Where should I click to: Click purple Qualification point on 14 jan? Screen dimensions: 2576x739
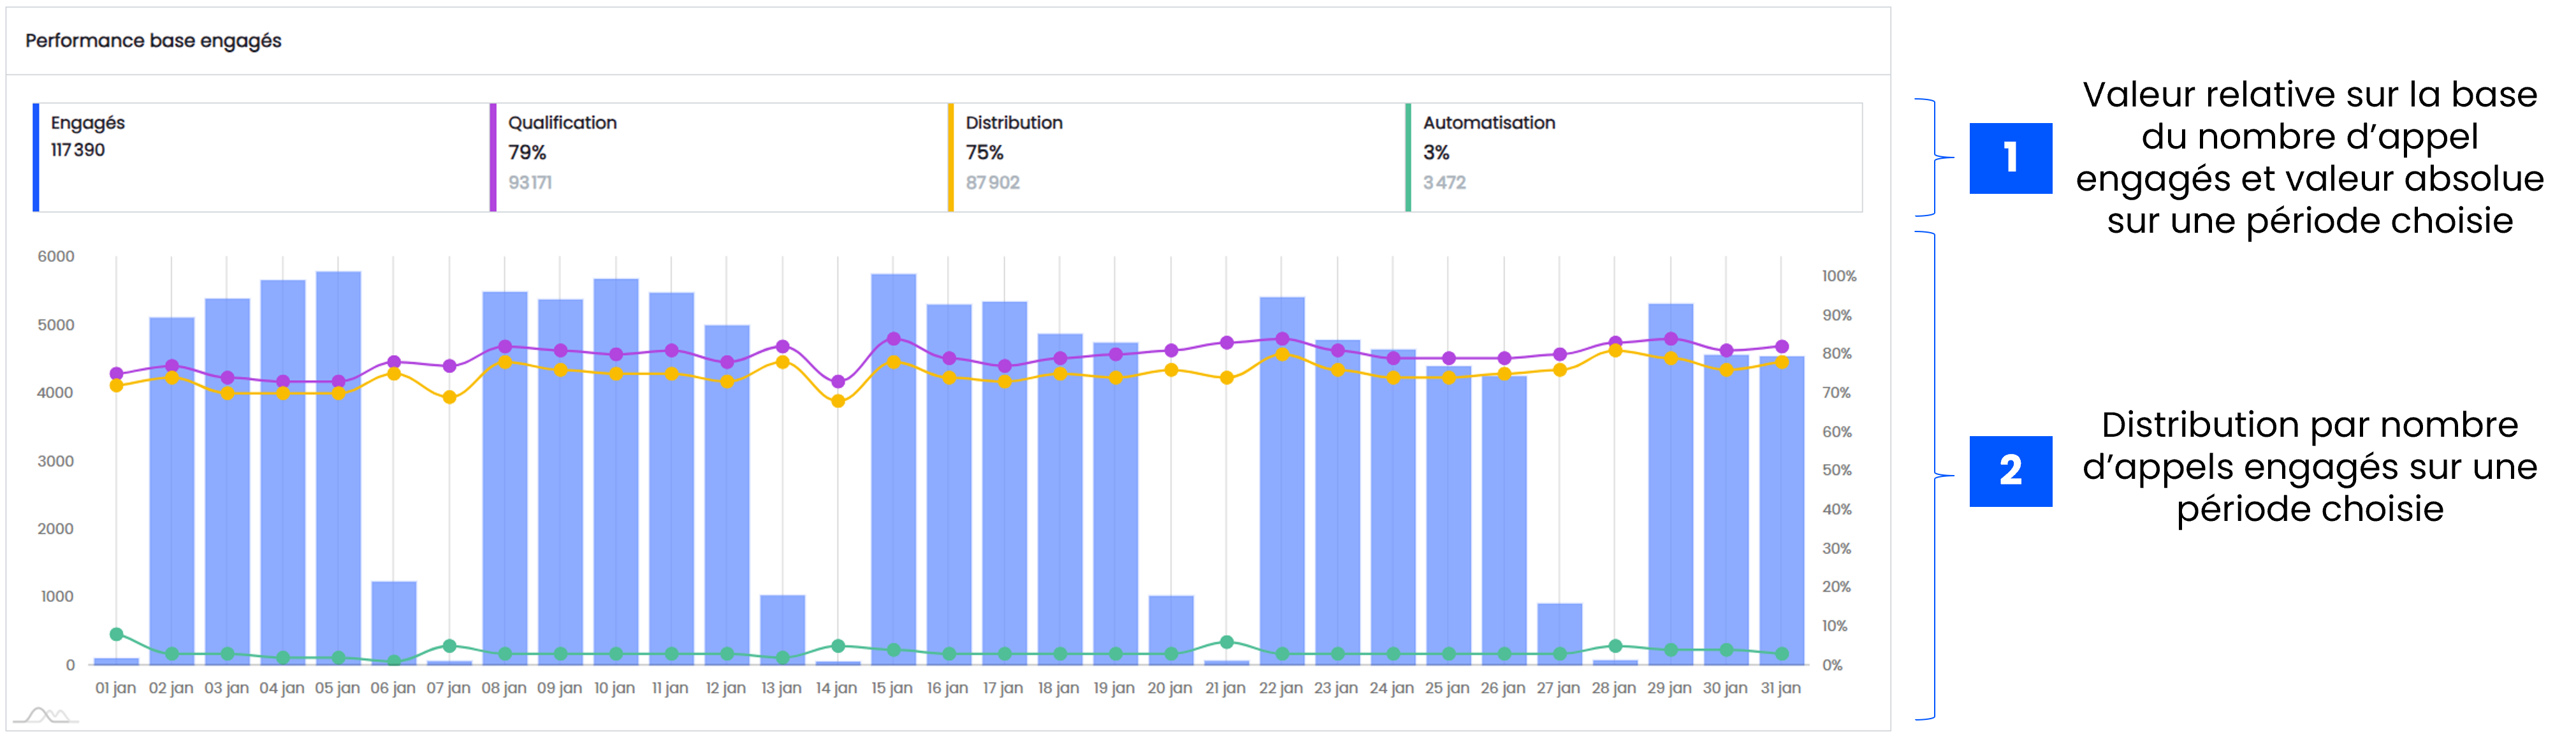(838, 382)
